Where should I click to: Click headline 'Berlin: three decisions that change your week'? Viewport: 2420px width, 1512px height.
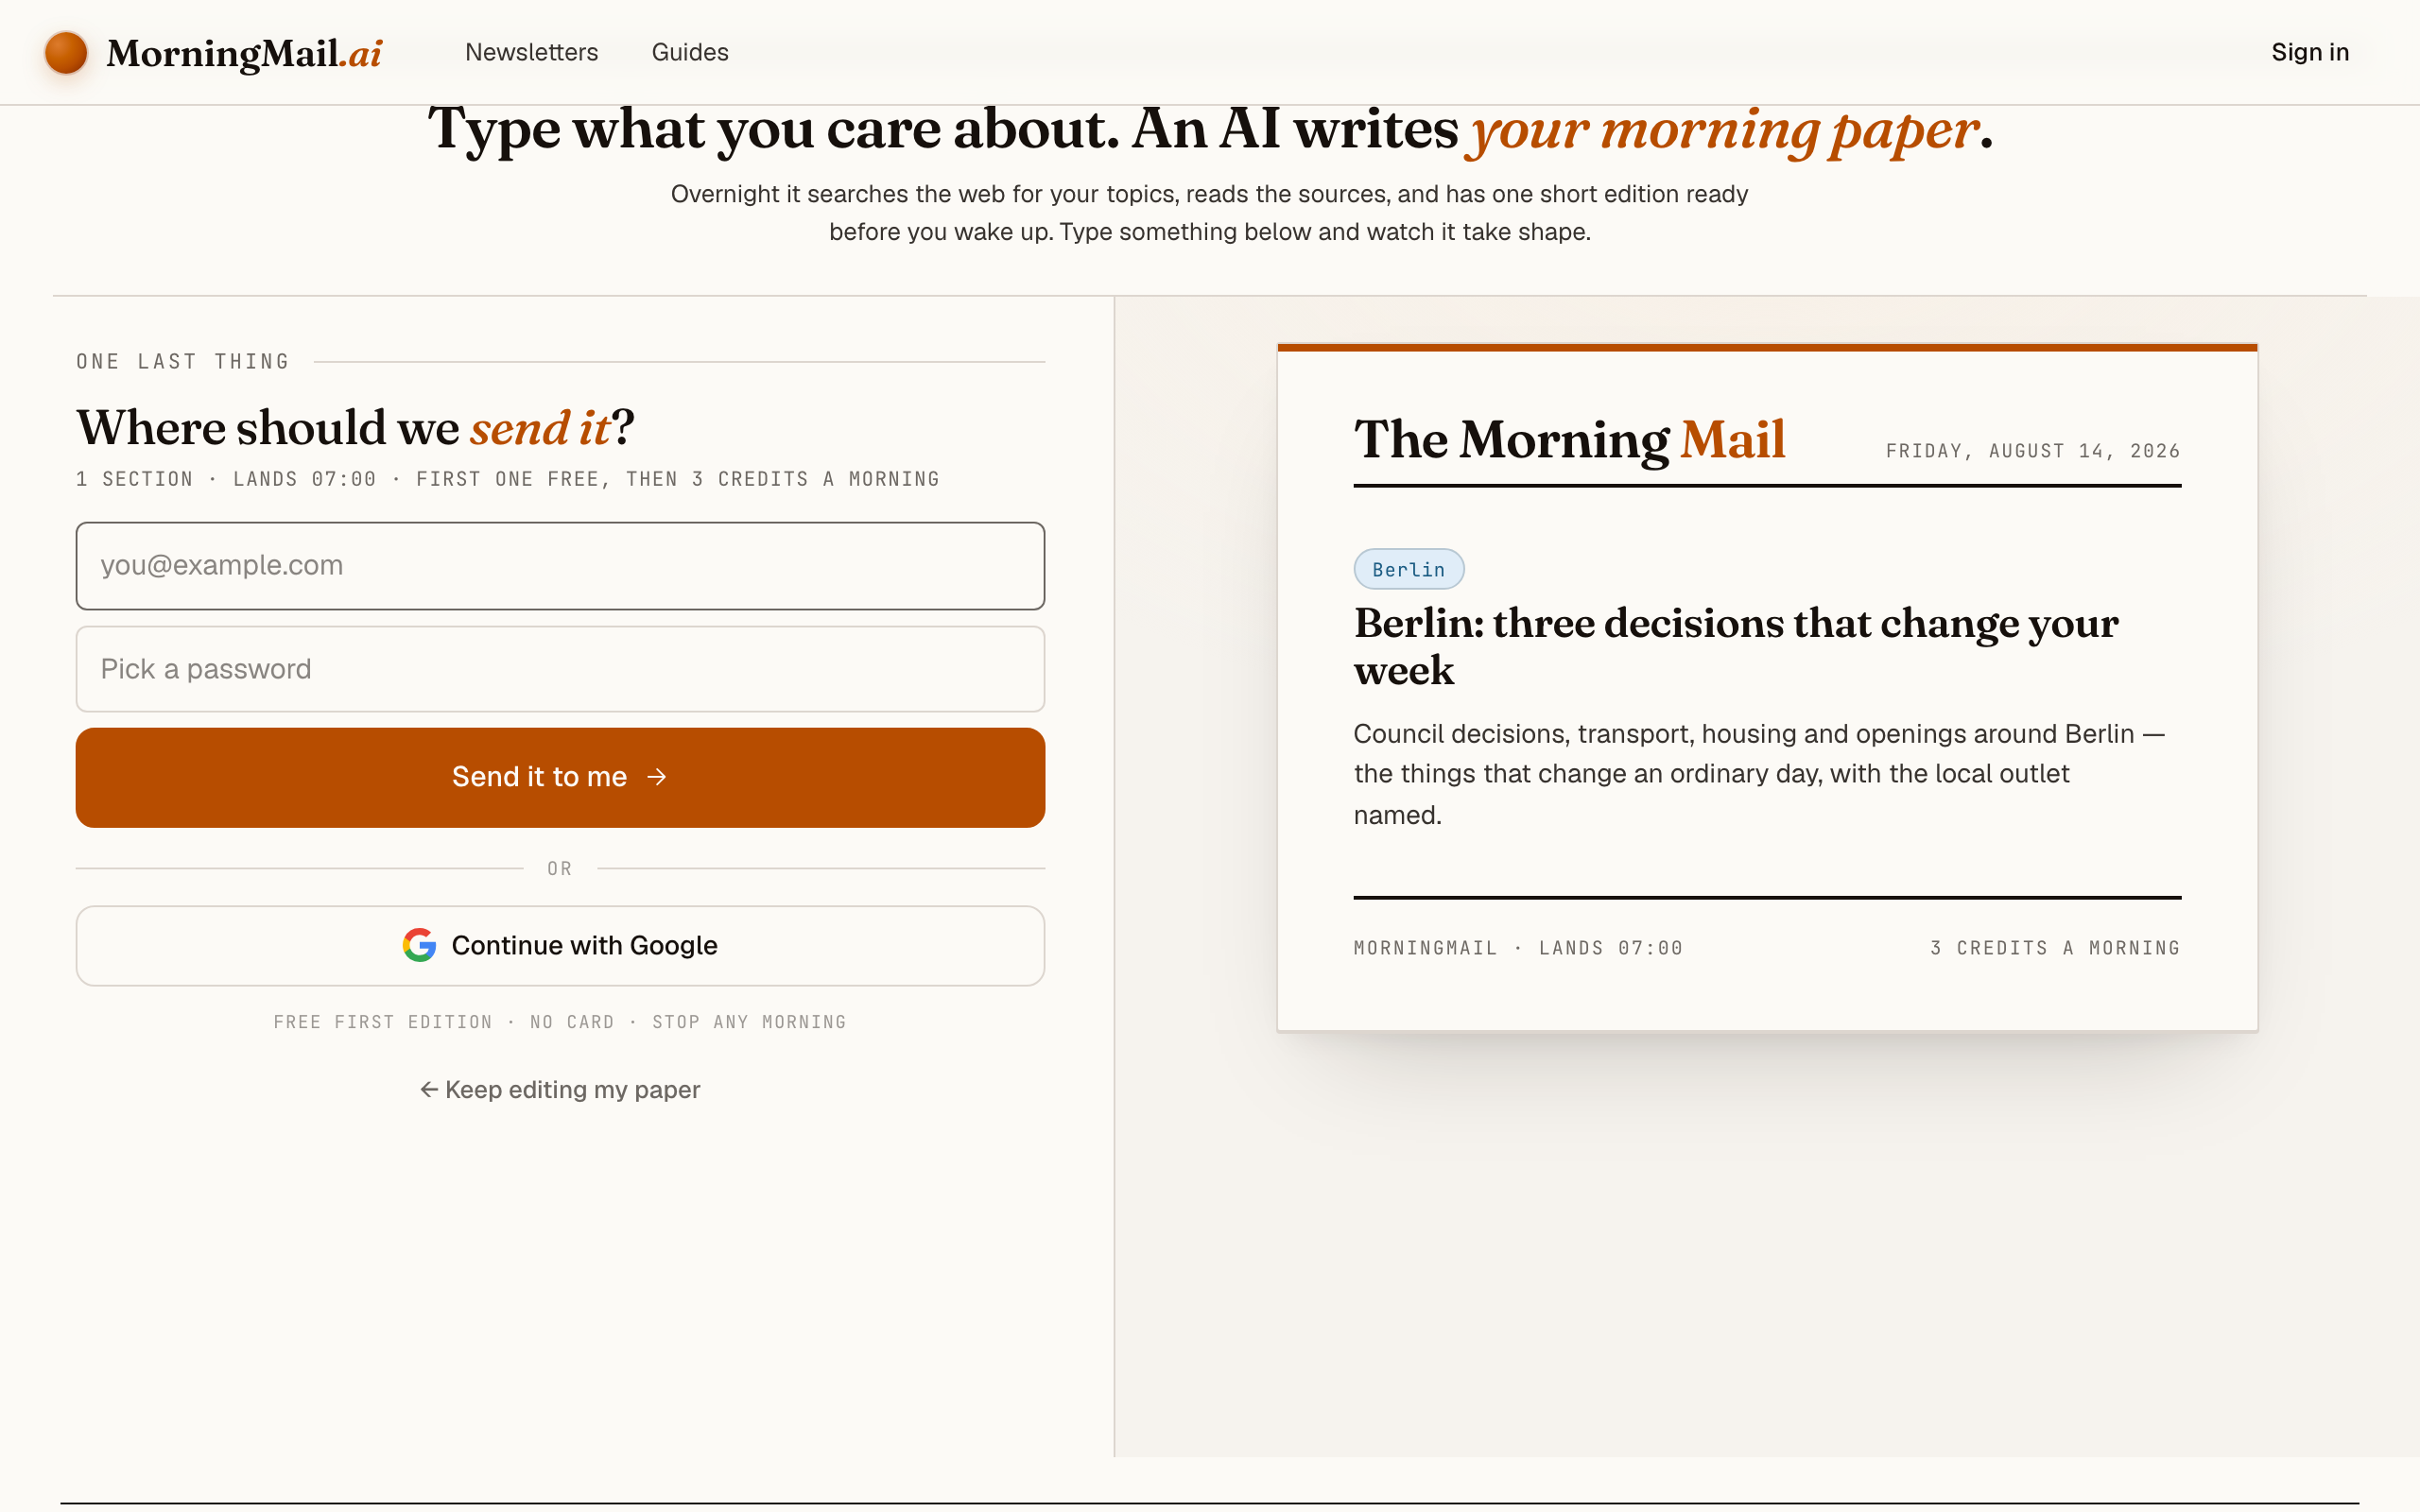click(1736, 646)
